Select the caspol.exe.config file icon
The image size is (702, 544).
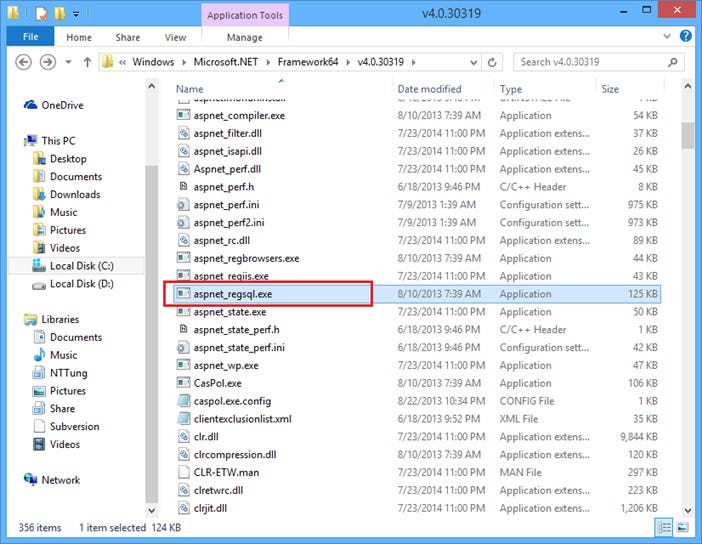(184, 401)
